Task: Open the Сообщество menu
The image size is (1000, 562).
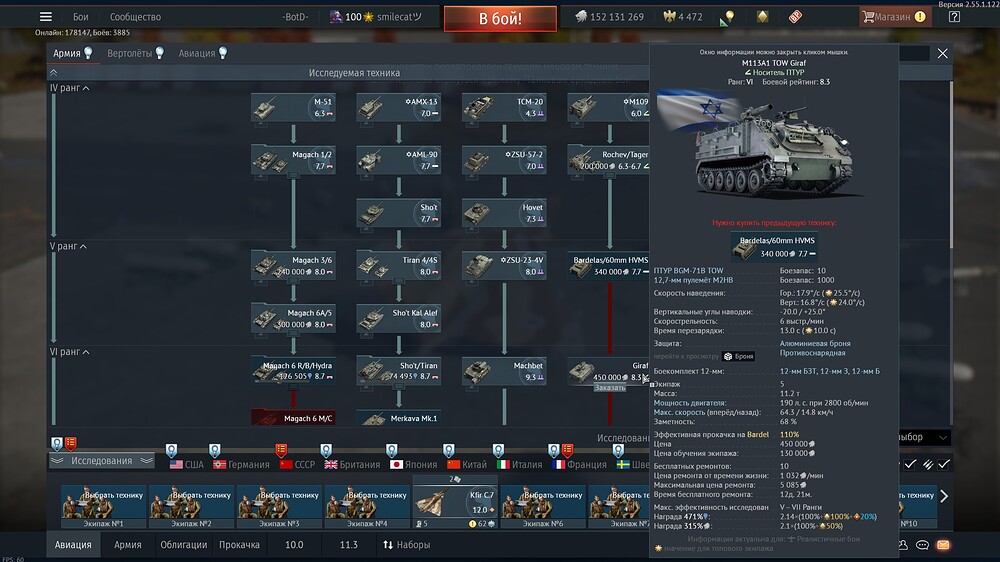Action: [135, 17]
